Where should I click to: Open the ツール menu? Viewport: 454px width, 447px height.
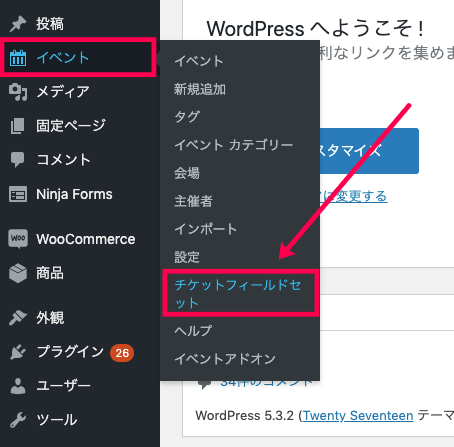[57, 420]
